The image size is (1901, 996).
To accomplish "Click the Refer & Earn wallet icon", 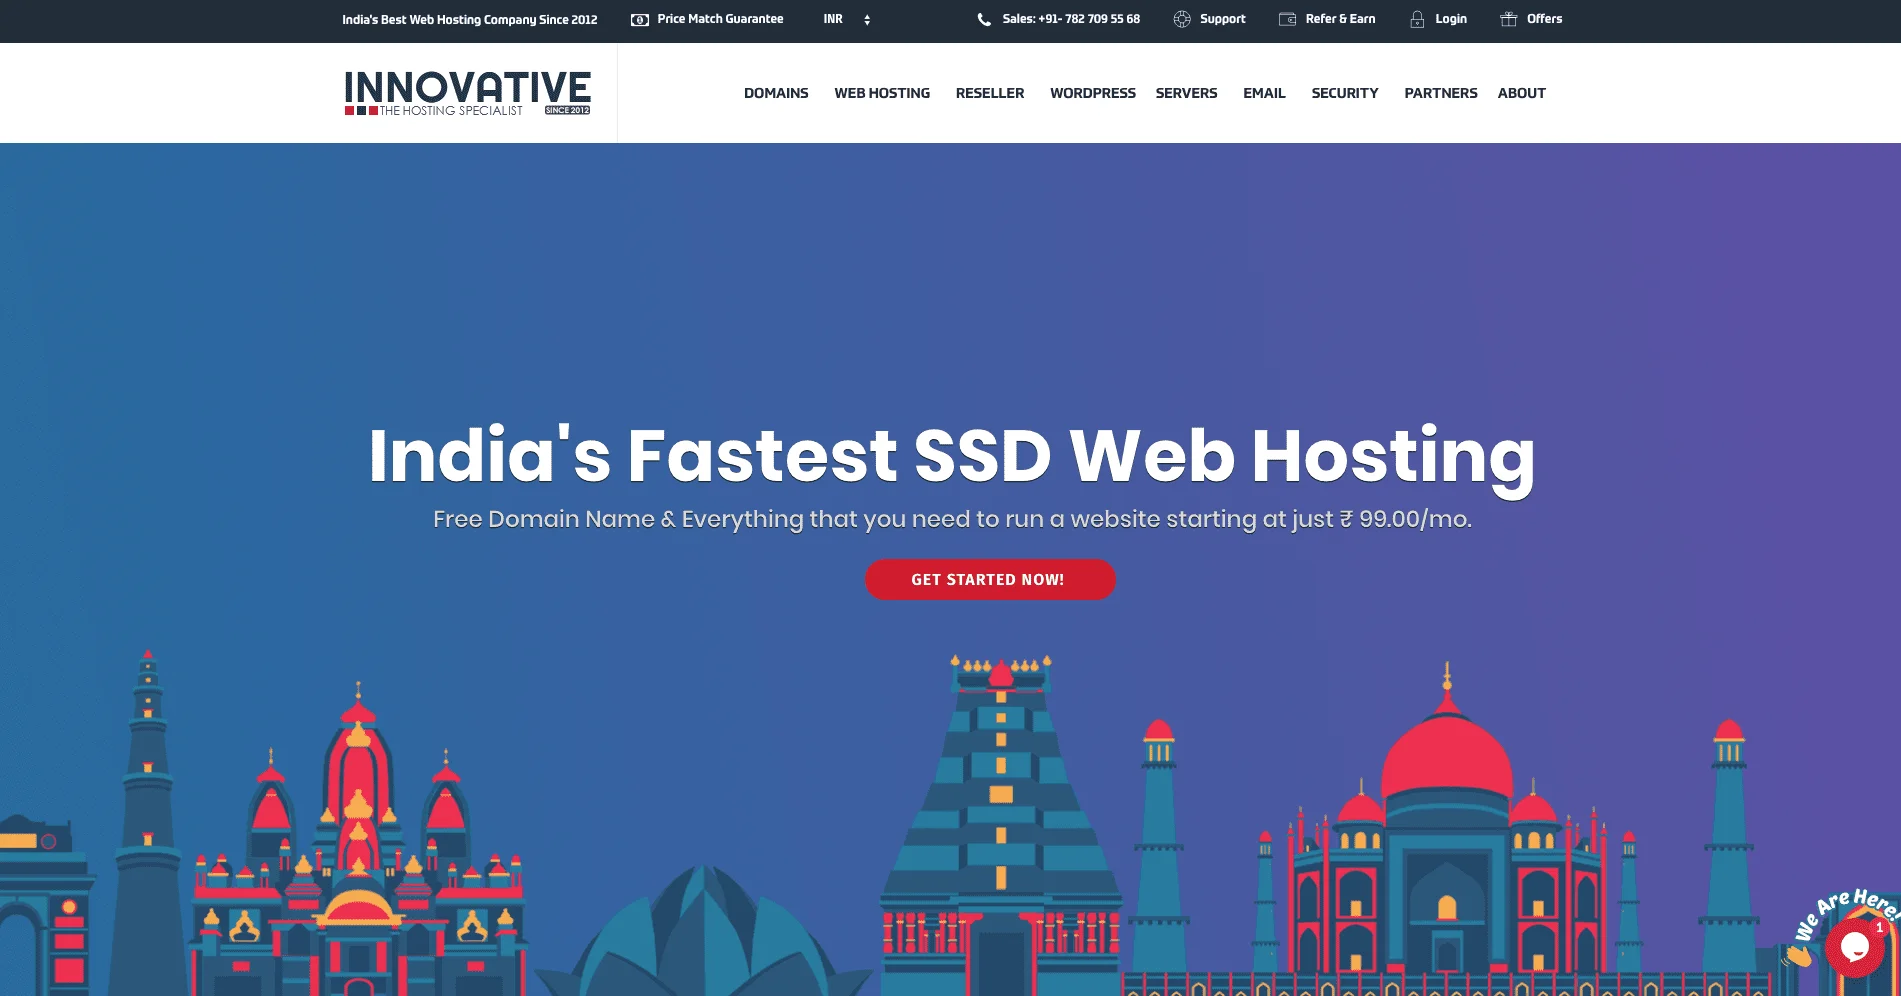I will (1287, 19).
